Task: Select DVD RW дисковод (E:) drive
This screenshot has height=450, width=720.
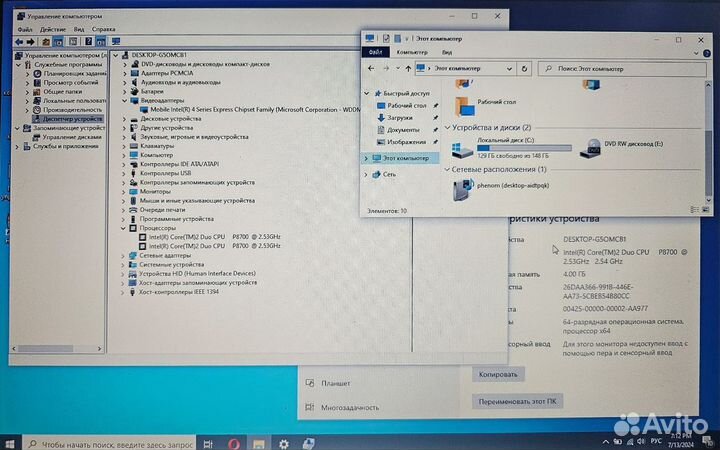Action: click(621, 148)
